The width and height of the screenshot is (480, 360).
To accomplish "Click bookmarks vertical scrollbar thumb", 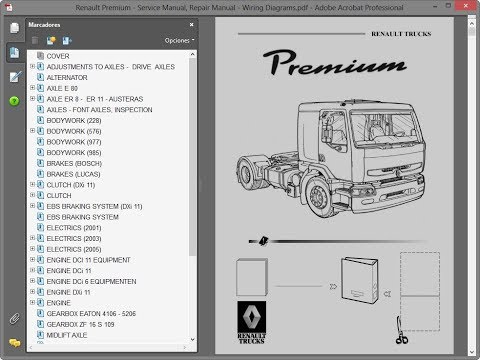I will (192, 157).
